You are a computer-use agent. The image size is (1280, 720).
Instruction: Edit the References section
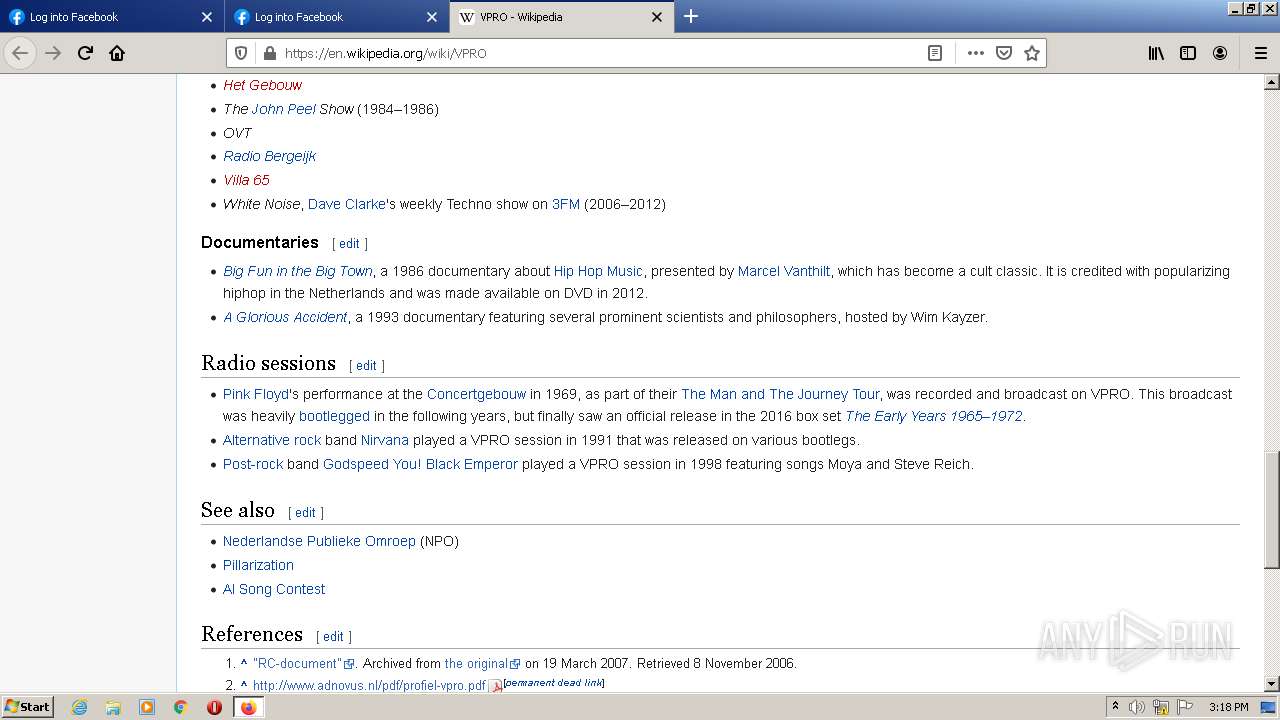(333, 637)
